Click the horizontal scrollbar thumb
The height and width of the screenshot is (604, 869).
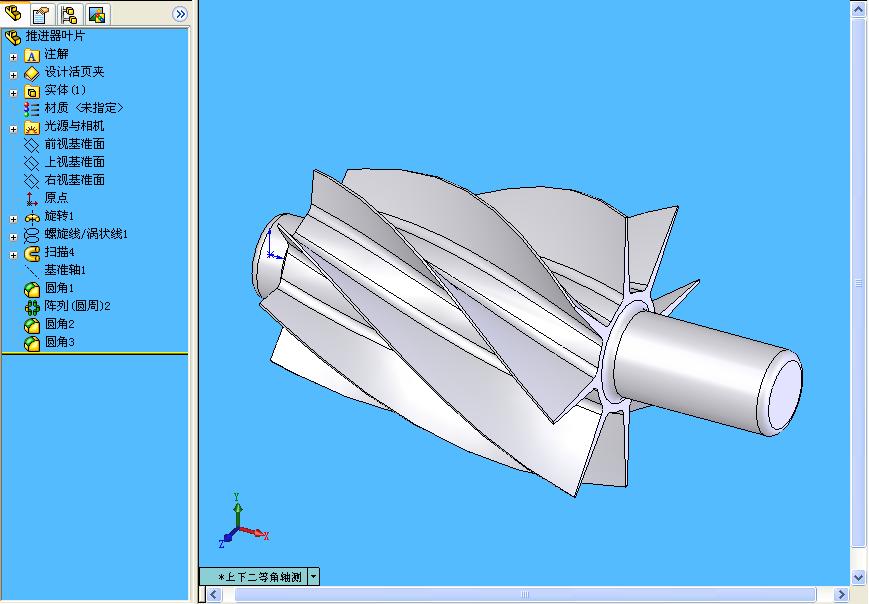[x=525, y=595]
